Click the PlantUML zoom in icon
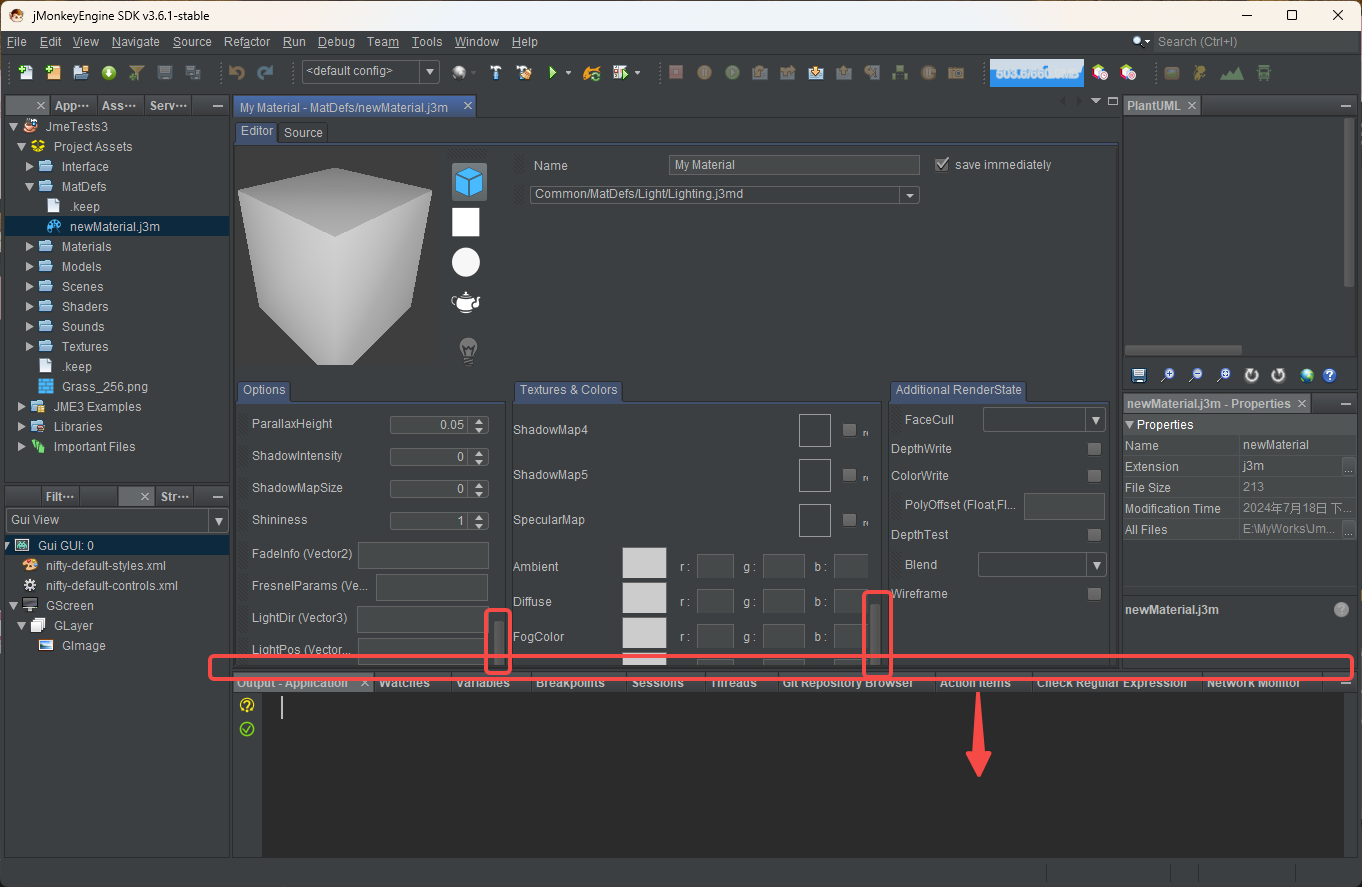Screen dimensions: 1362x887 [x=1167, y=375]
